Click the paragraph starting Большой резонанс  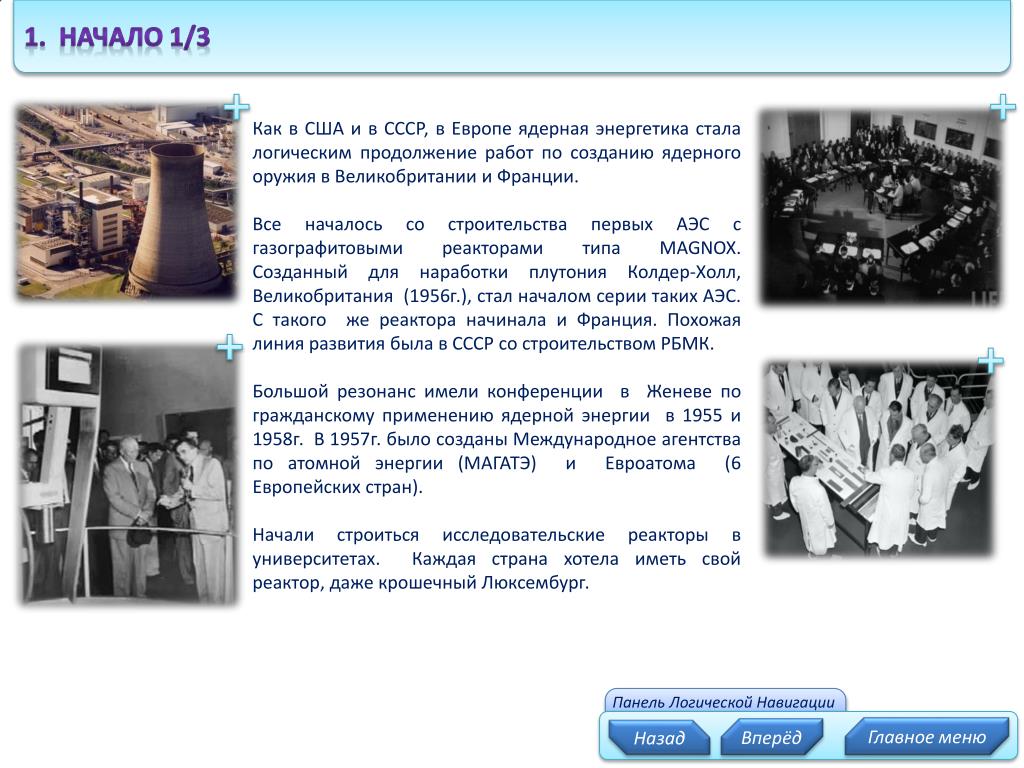(x=496, y=439)
